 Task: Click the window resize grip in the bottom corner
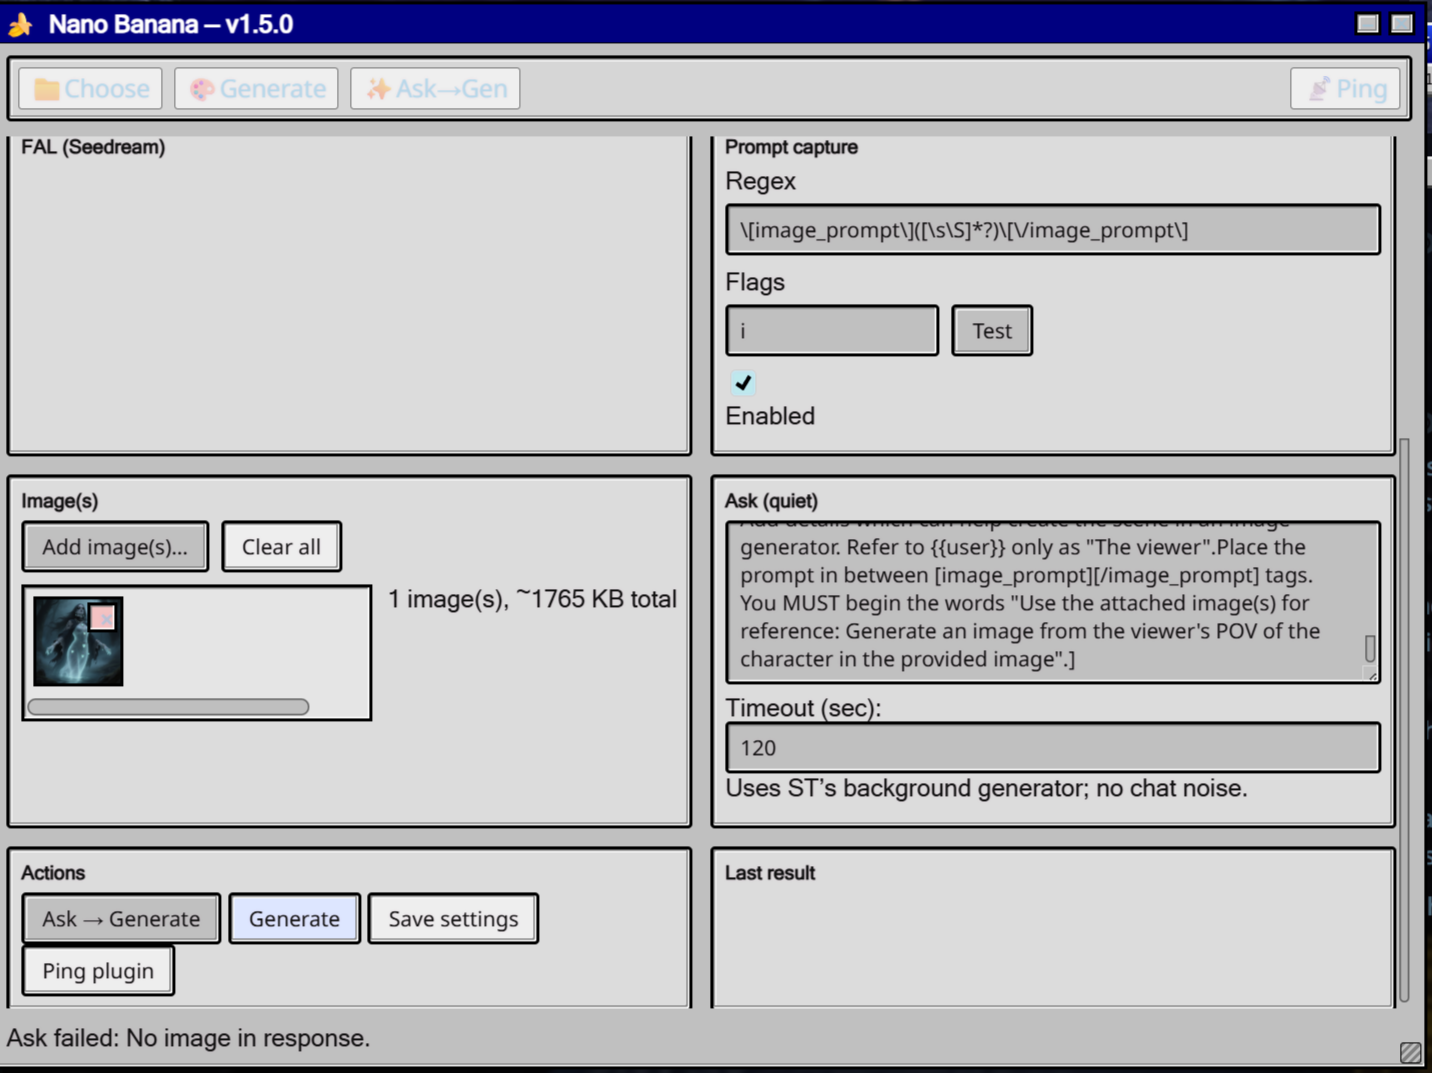click(1410, 1052)
